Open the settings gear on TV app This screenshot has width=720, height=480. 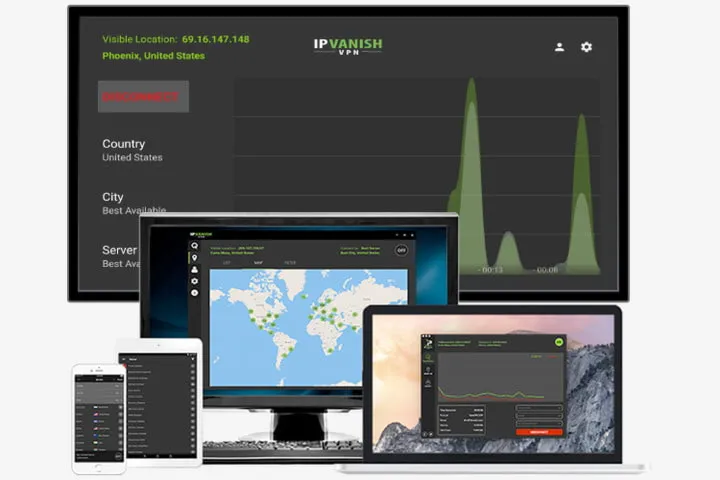[586, 47]
